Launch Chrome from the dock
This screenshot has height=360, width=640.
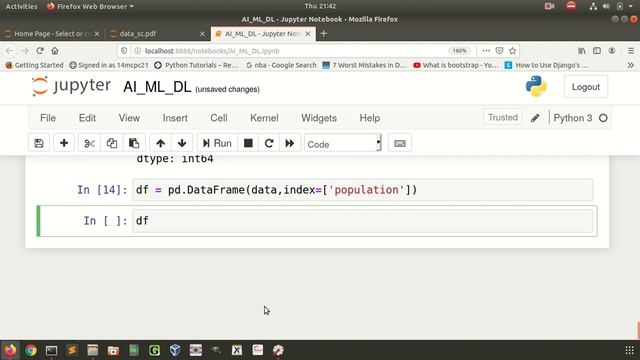pos(31,350)
